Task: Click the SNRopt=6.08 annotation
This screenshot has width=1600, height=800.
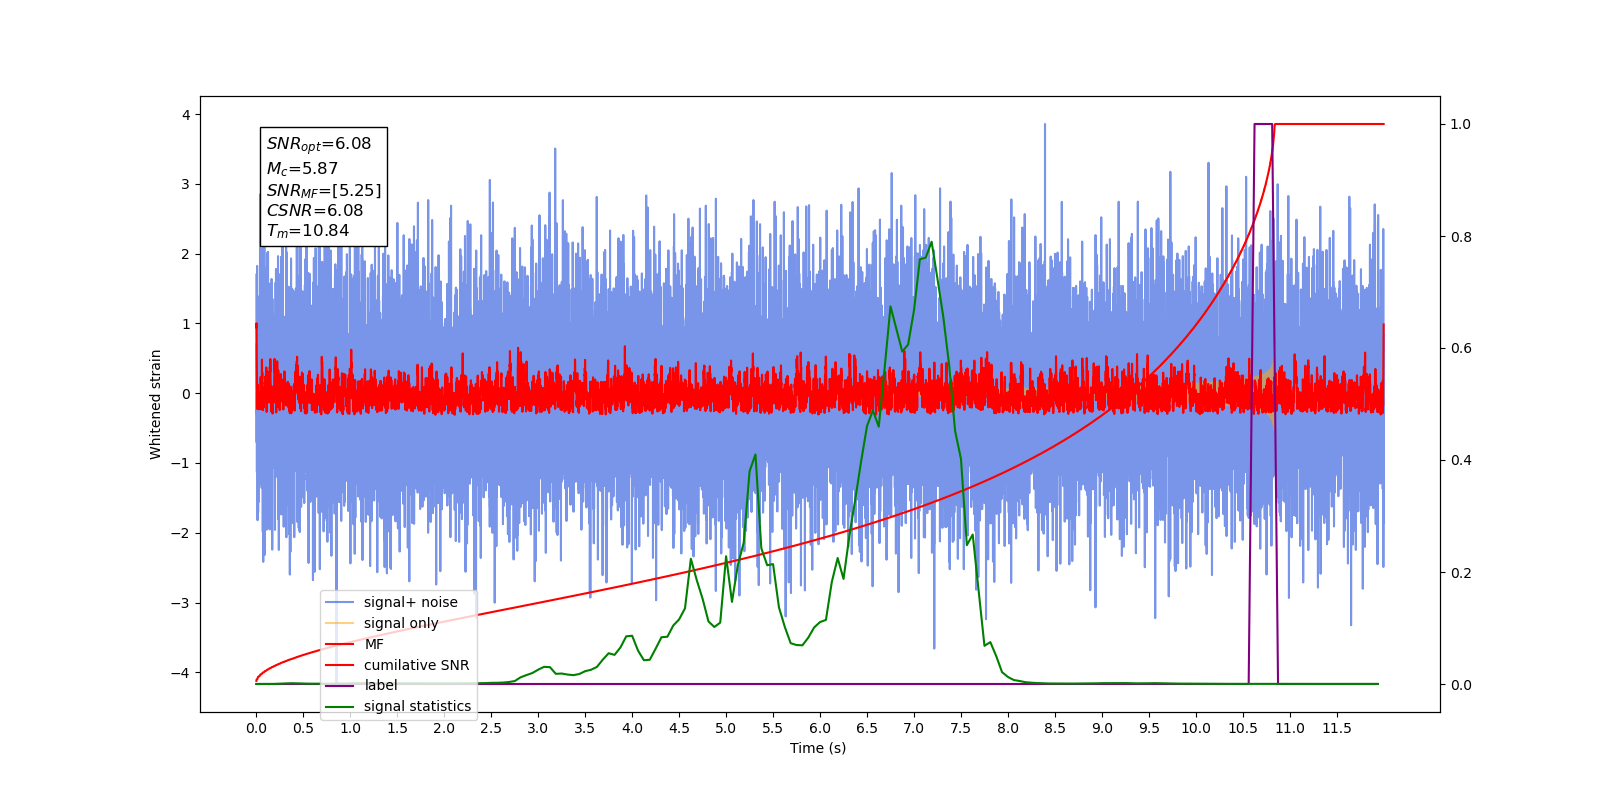Action: pos(319,144)
